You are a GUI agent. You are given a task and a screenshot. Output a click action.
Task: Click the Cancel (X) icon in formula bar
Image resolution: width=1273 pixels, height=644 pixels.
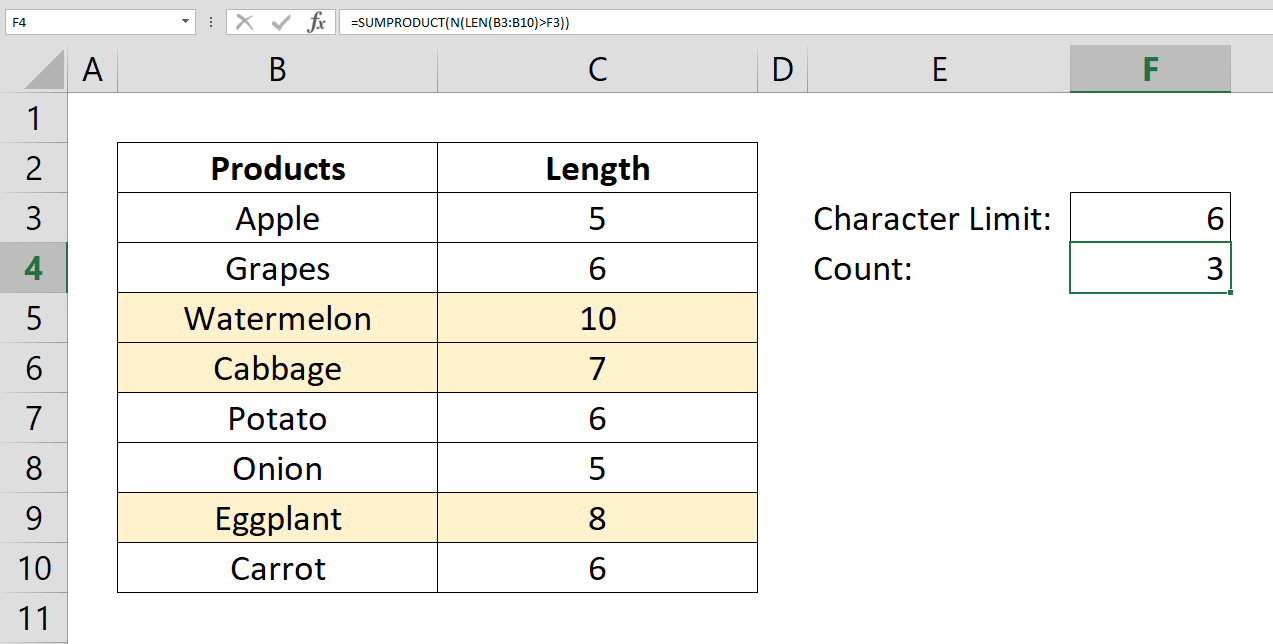(x=245, y=22)
